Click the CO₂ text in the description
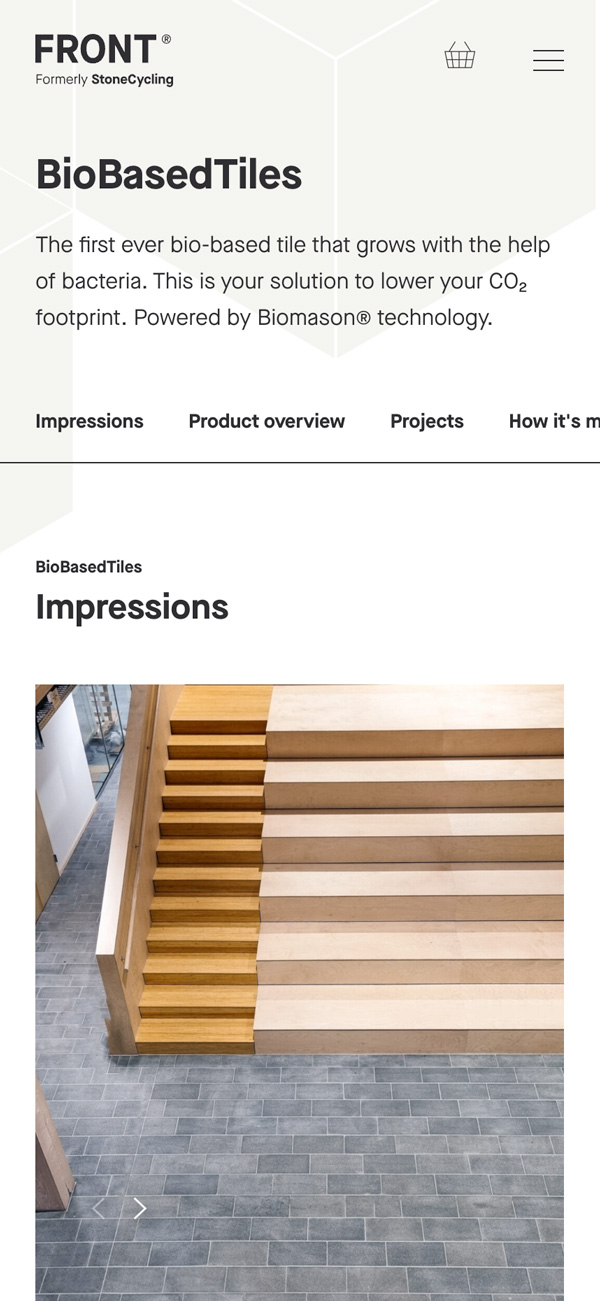Screen dimensions: 600x1301 507,282
